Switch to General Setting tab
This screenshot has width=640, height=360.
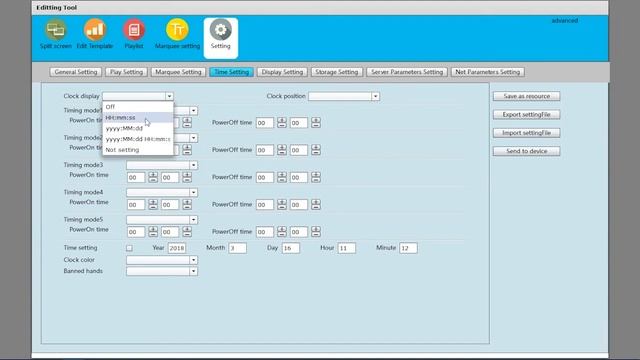[76, 72]
